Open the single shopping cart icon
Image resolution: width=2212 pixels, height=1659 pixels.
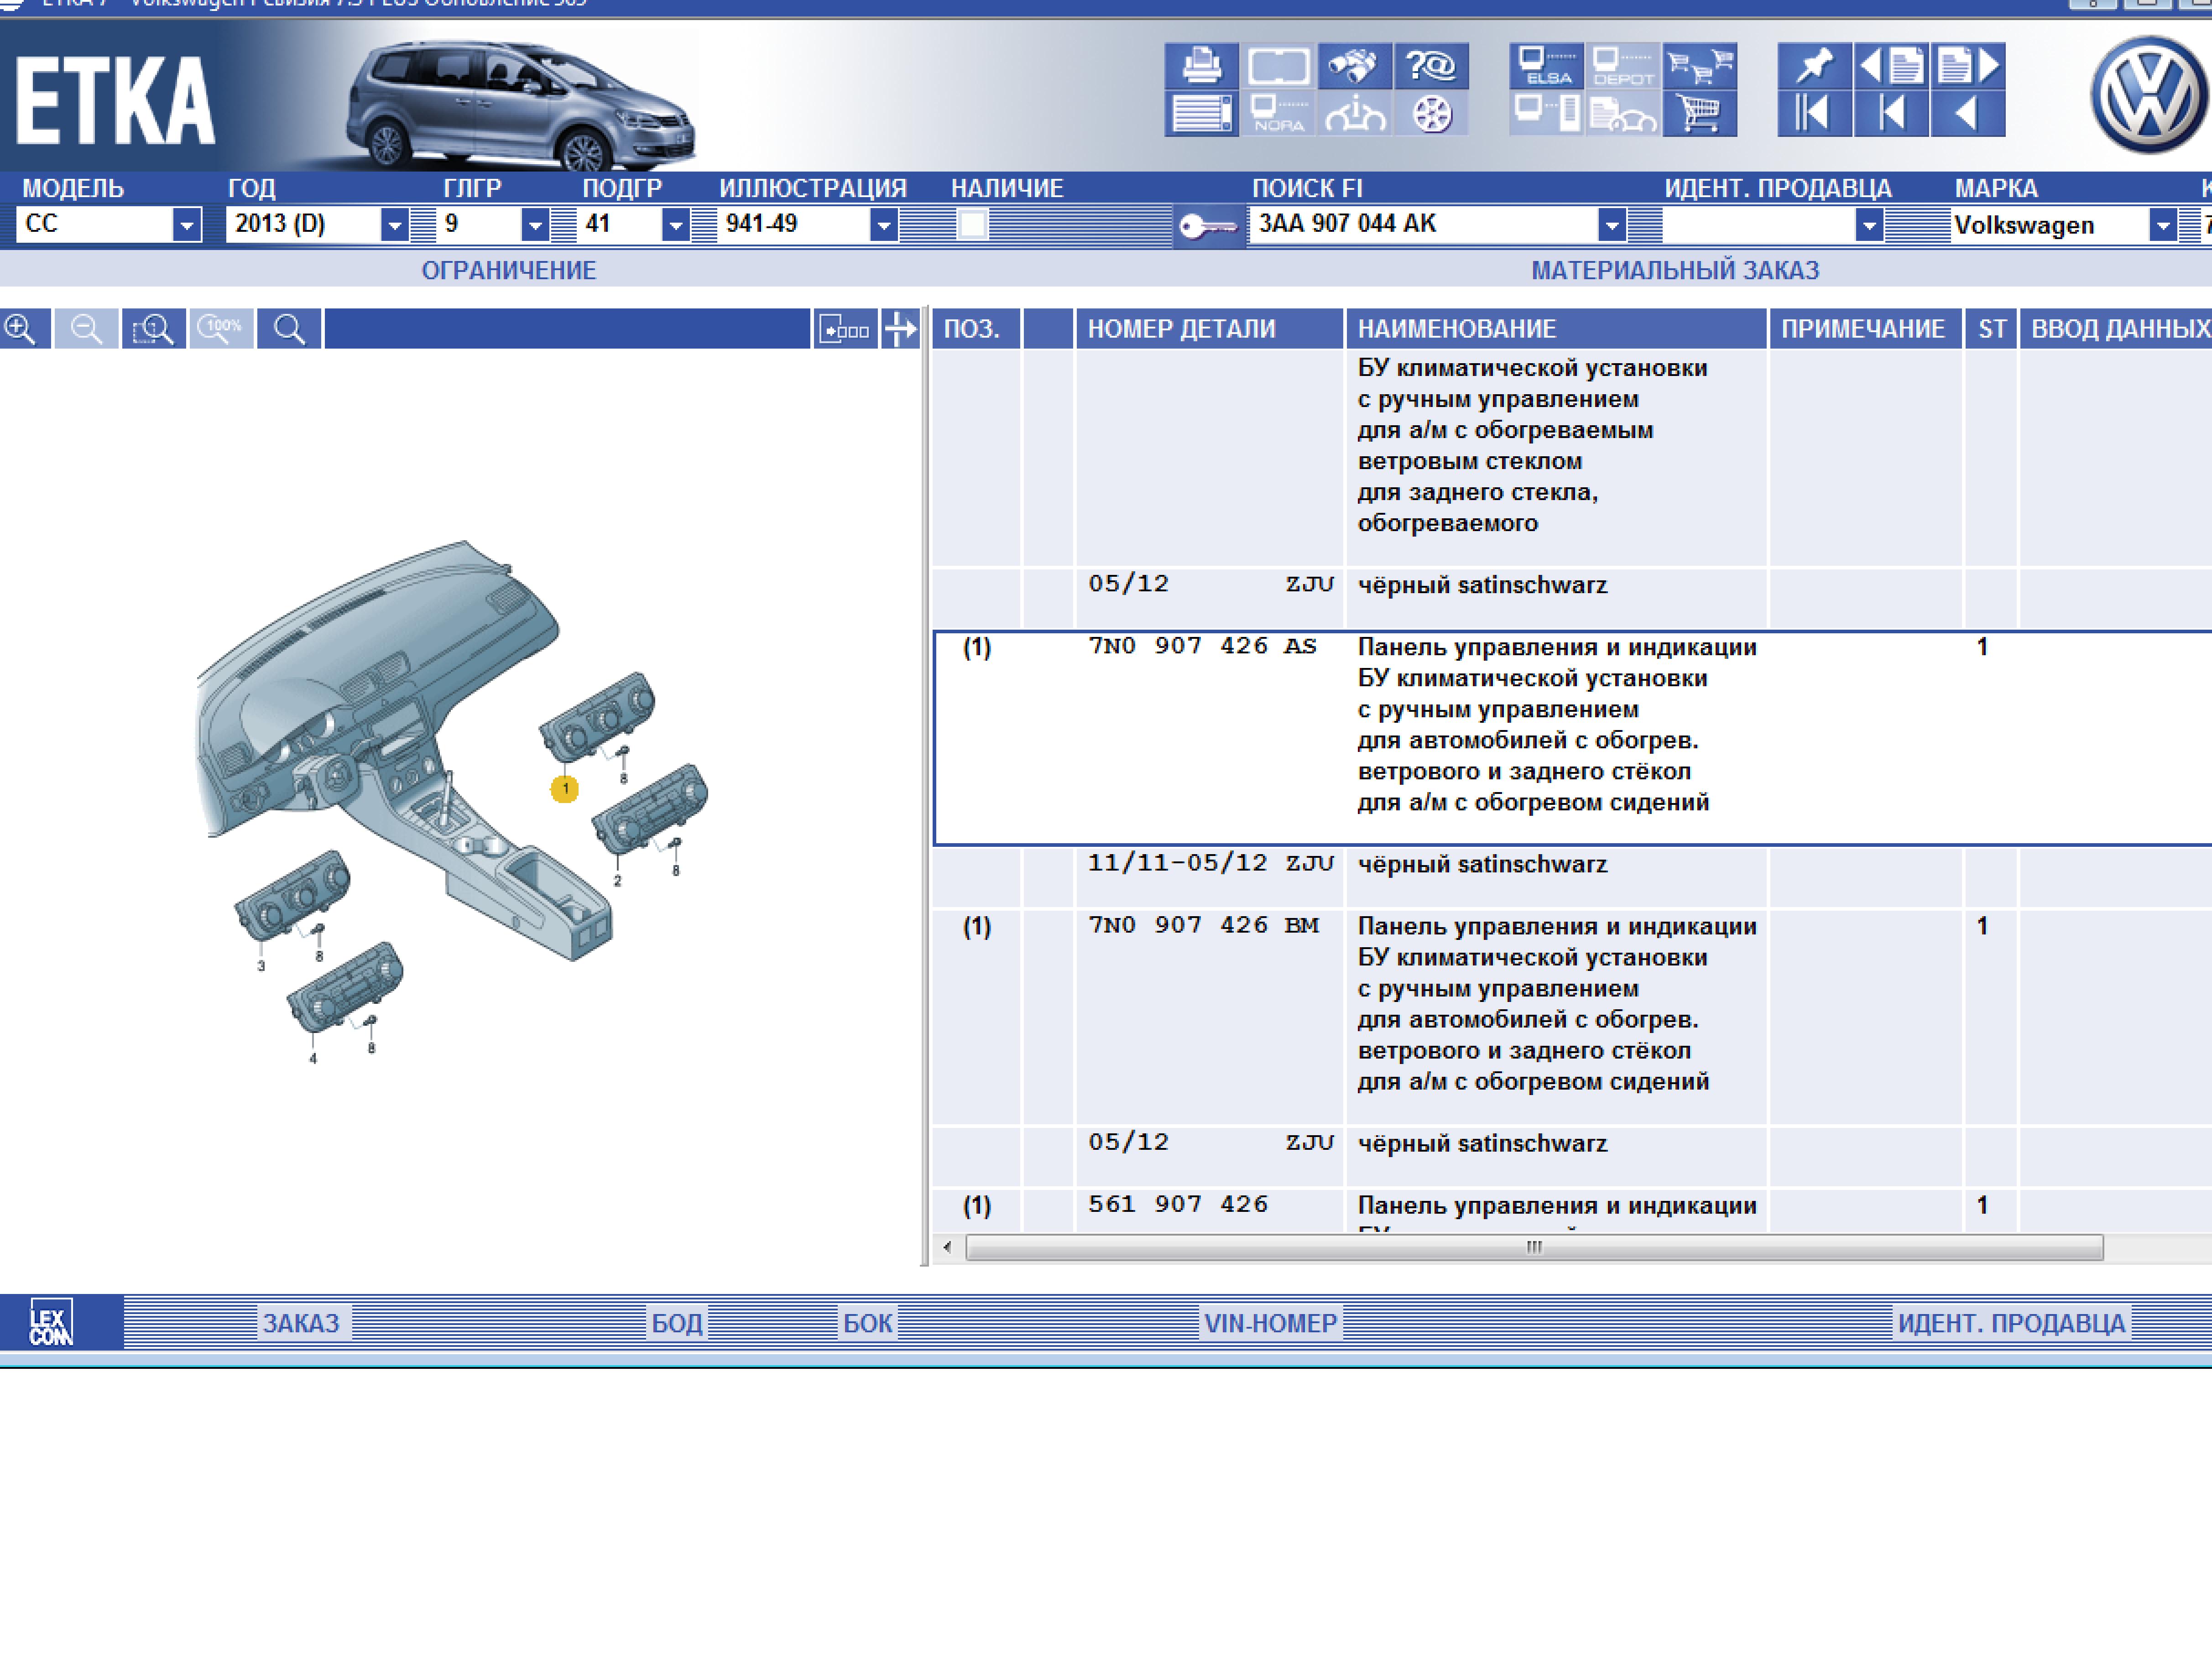pyautogui.click(x=1699, y=113)
